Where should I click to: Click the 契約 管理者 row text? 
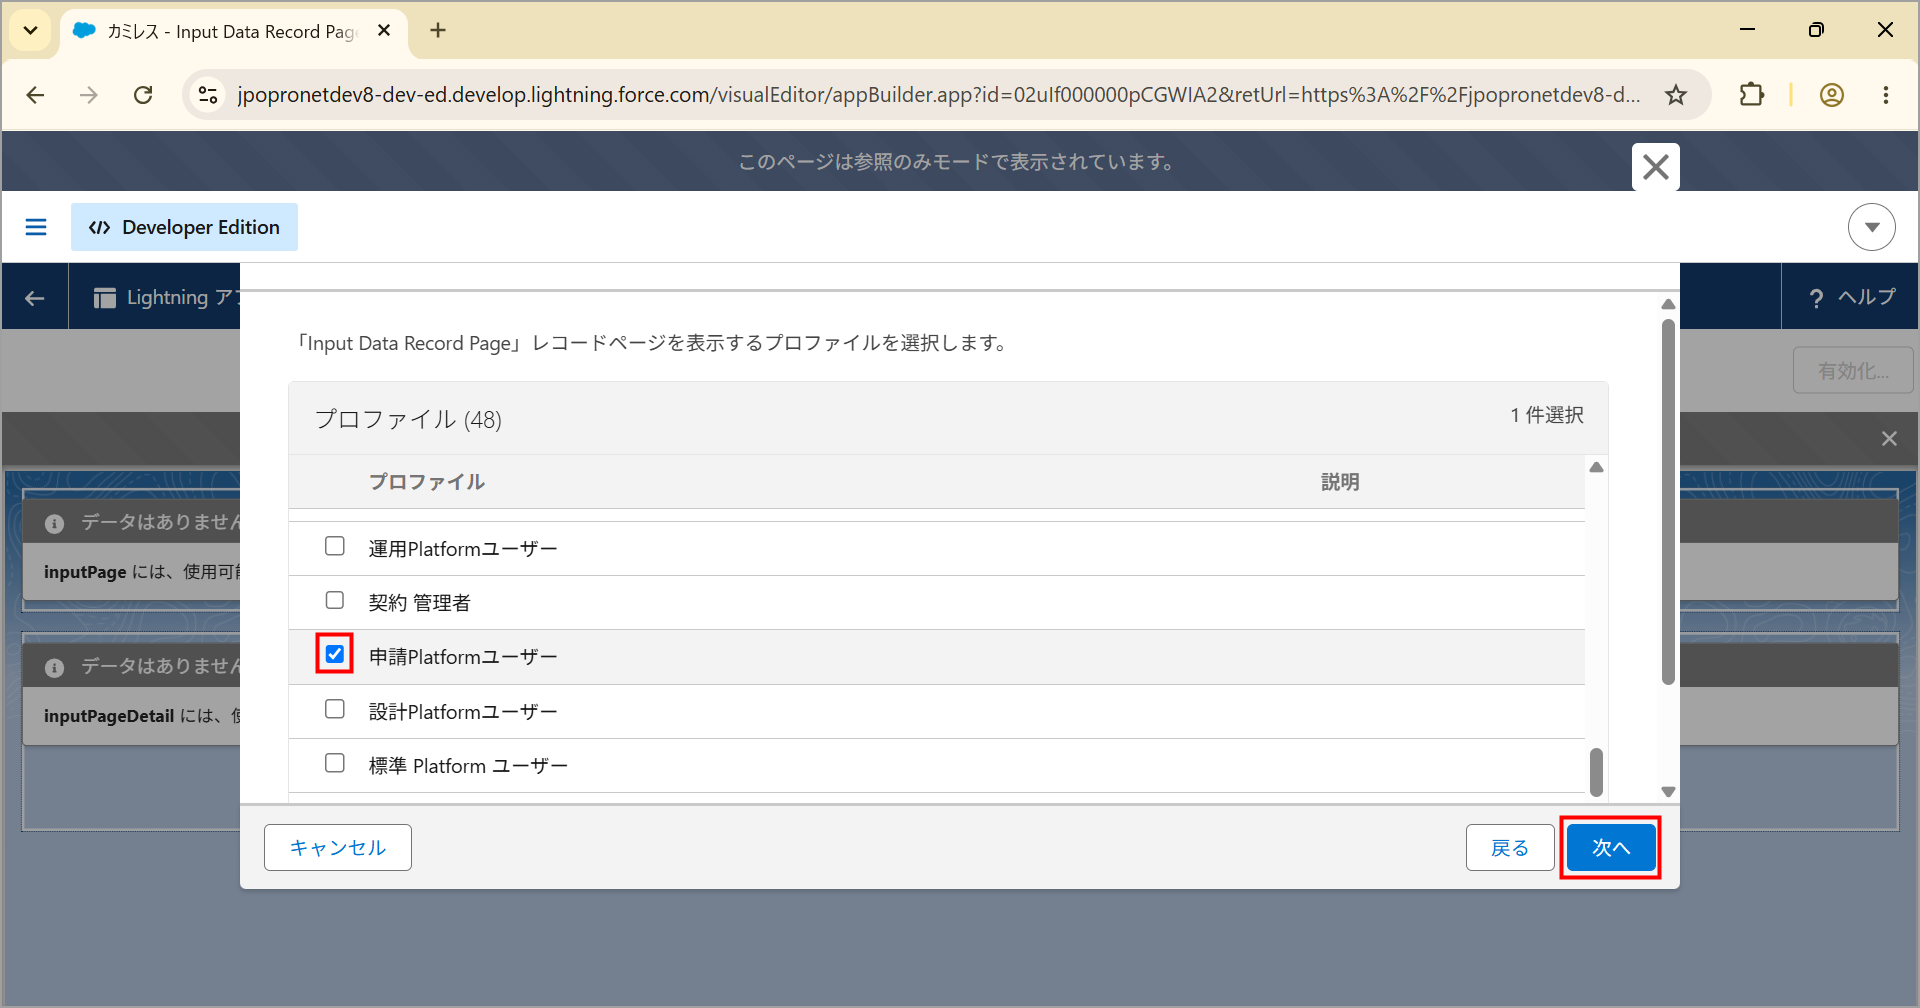click(420, 603)
